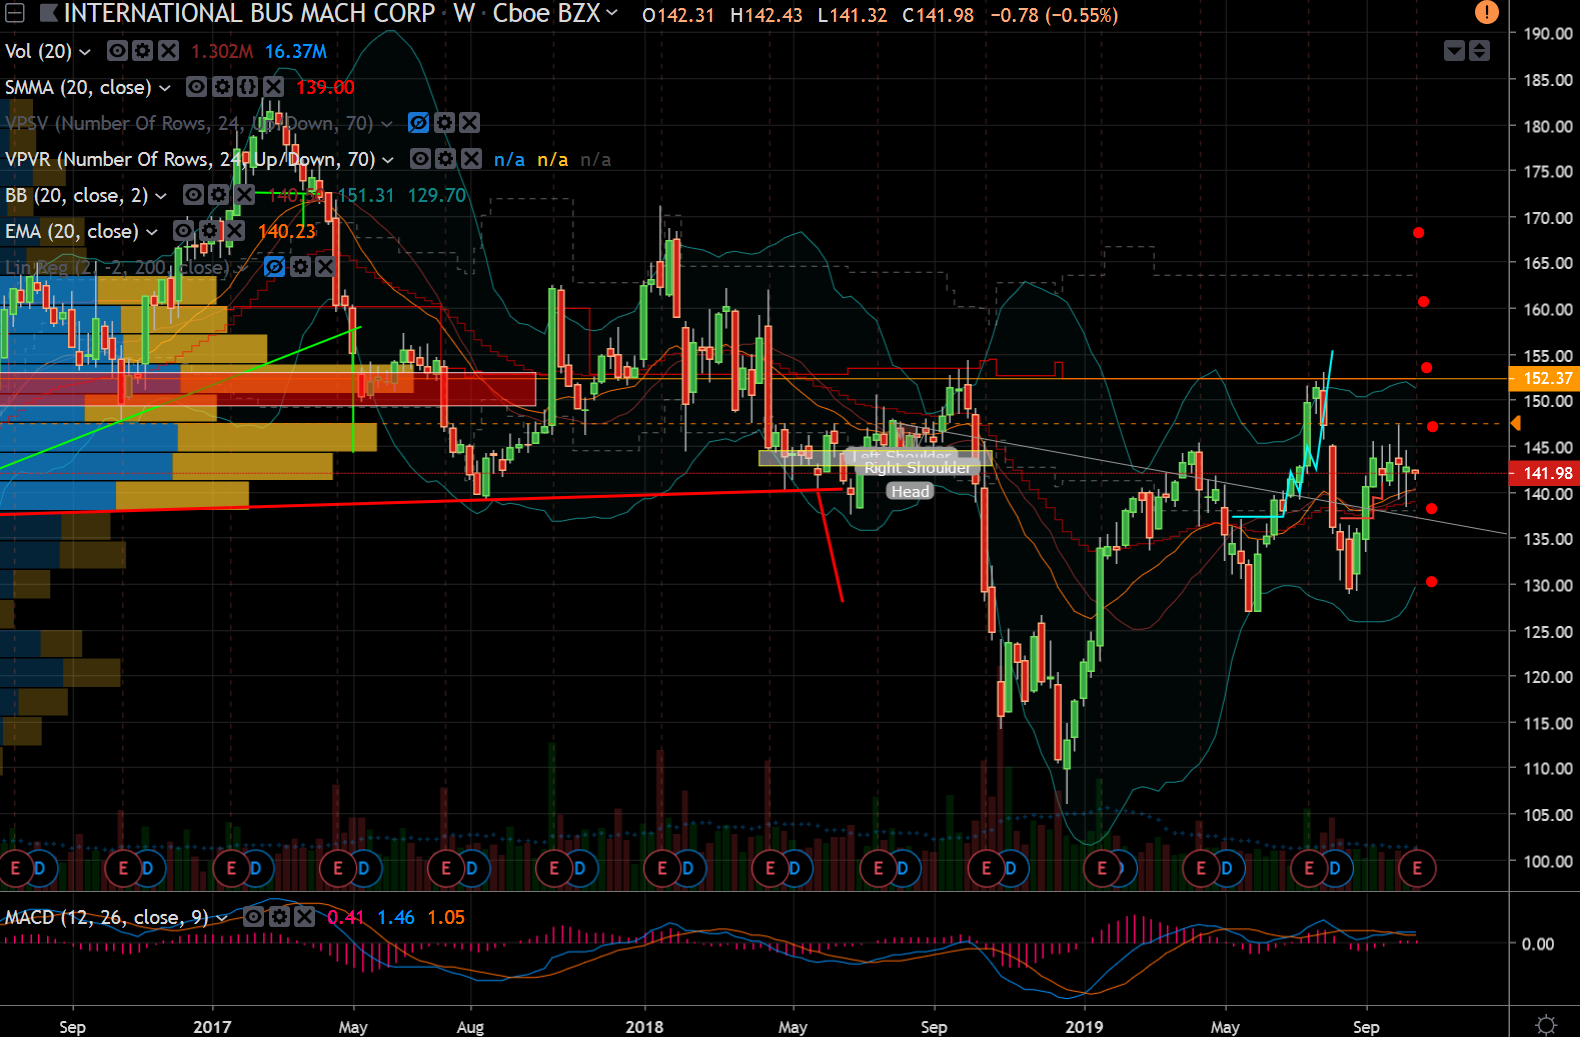Click the orange alert warning icon
Image resolution: width=1580 pixels, height=1037 pixels.
[x=1487, y=13]
